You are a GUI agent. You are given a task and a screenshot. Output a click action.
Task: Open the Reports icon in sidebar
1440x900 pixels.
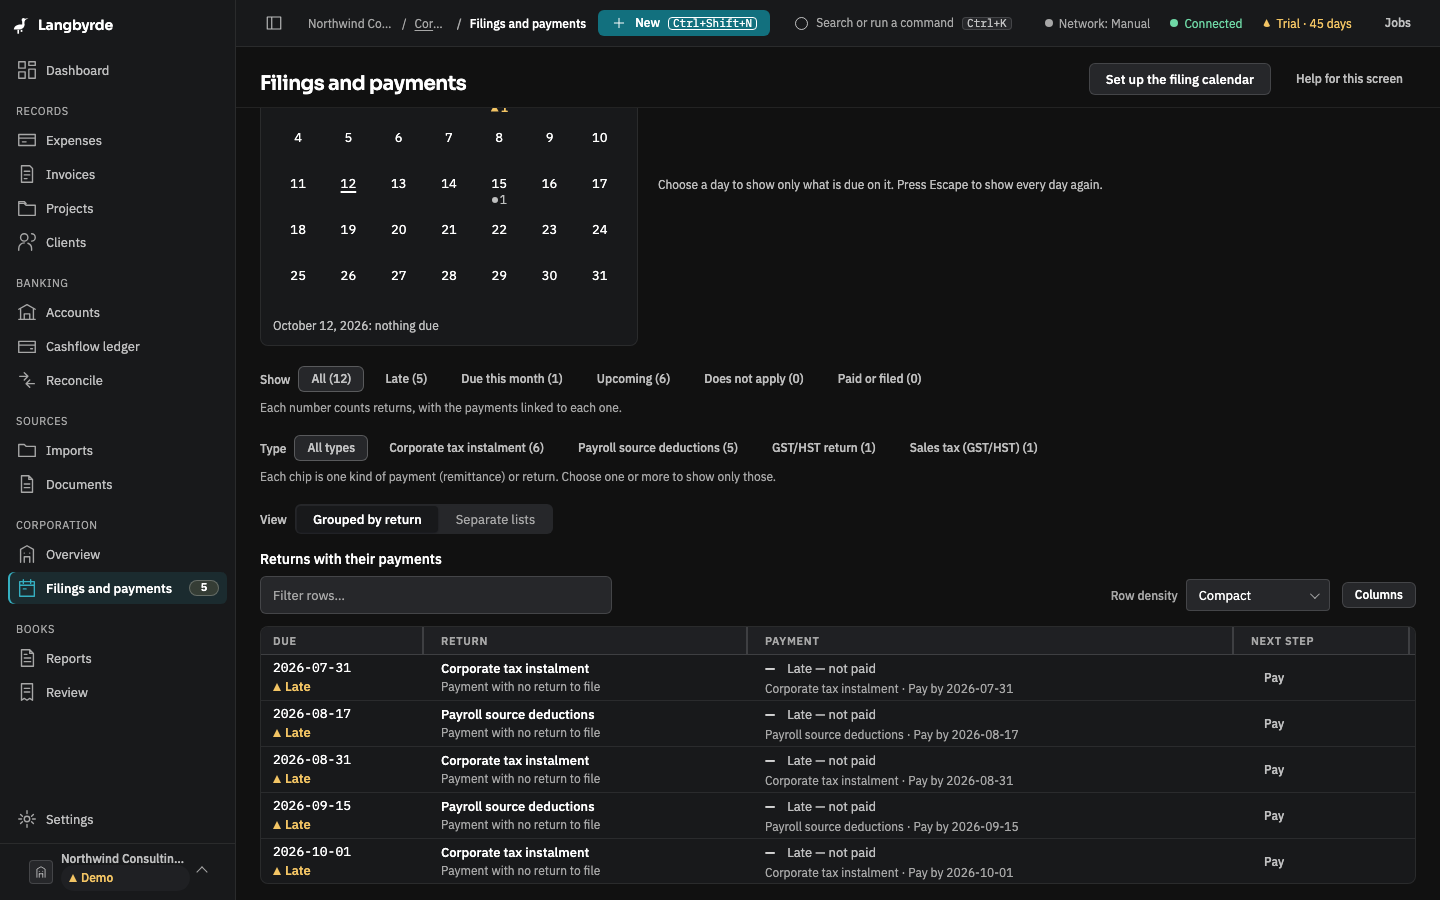click(x=27, y=658)
